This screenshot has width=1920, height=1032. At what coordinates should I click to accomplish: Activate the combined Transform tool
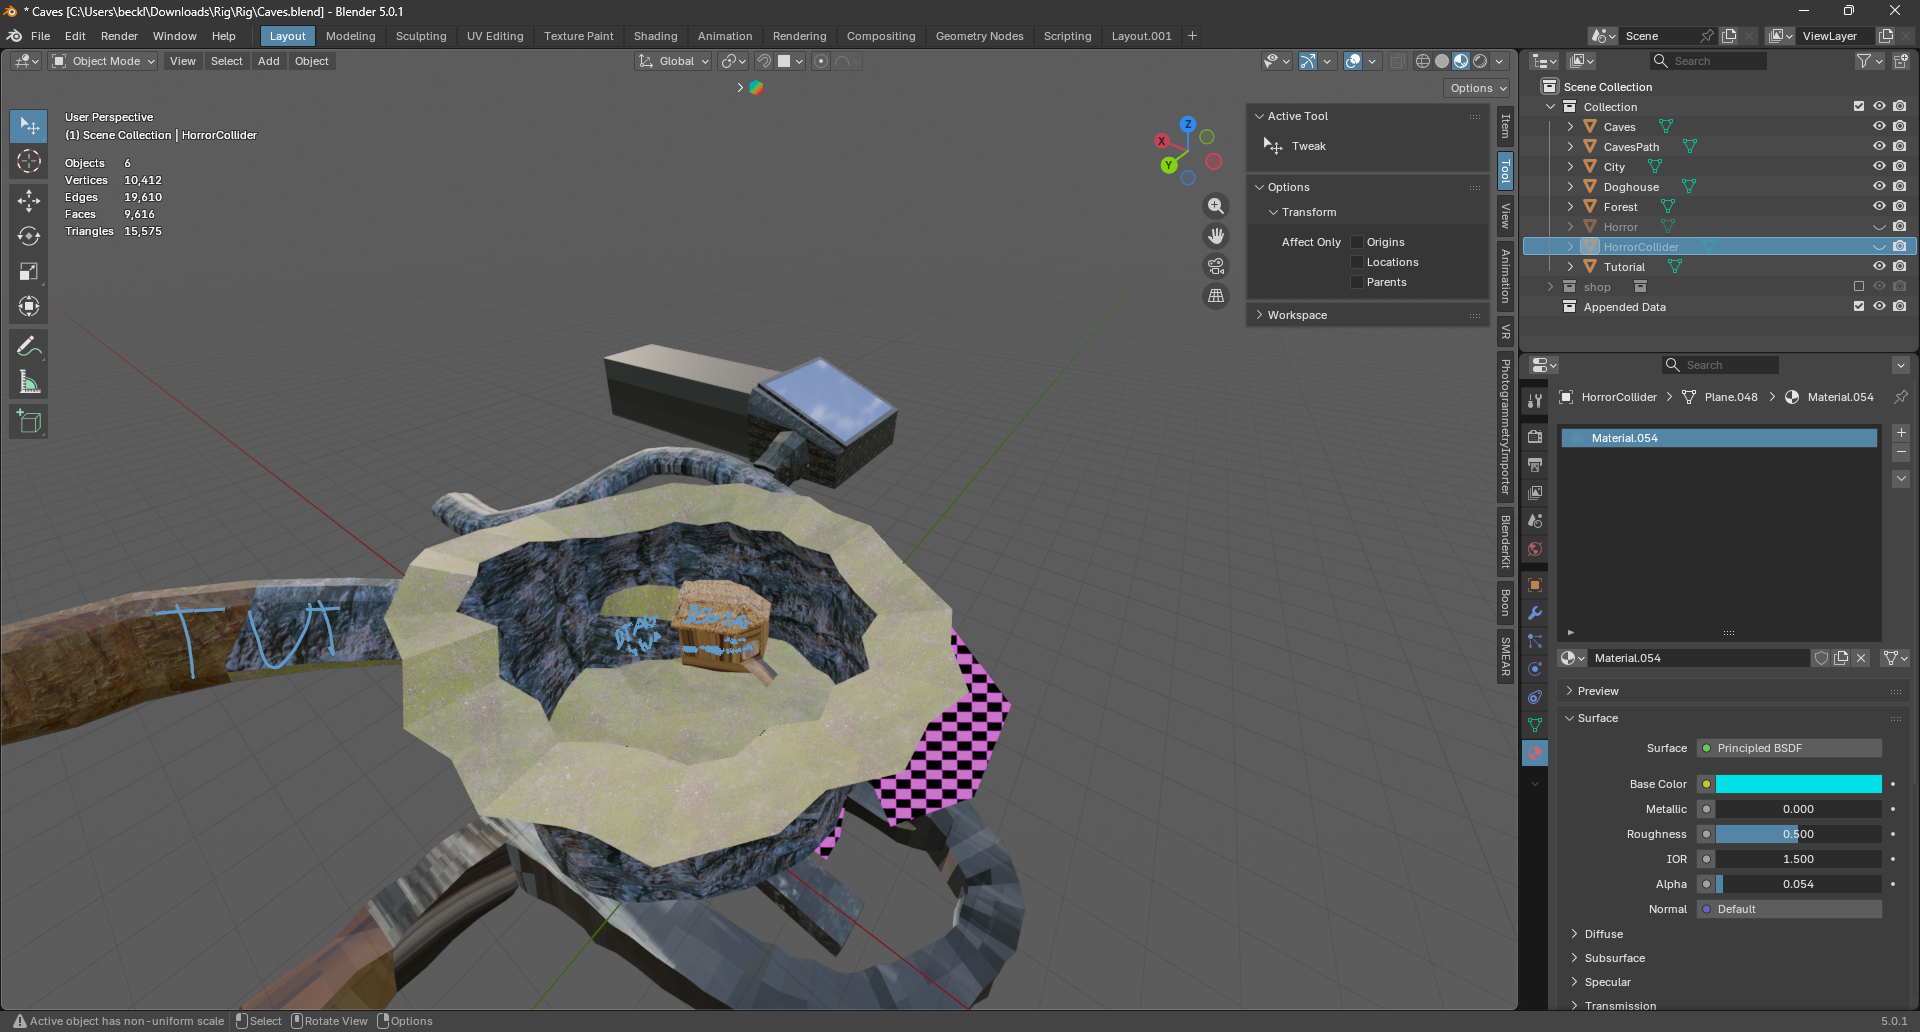pos(29,307)
